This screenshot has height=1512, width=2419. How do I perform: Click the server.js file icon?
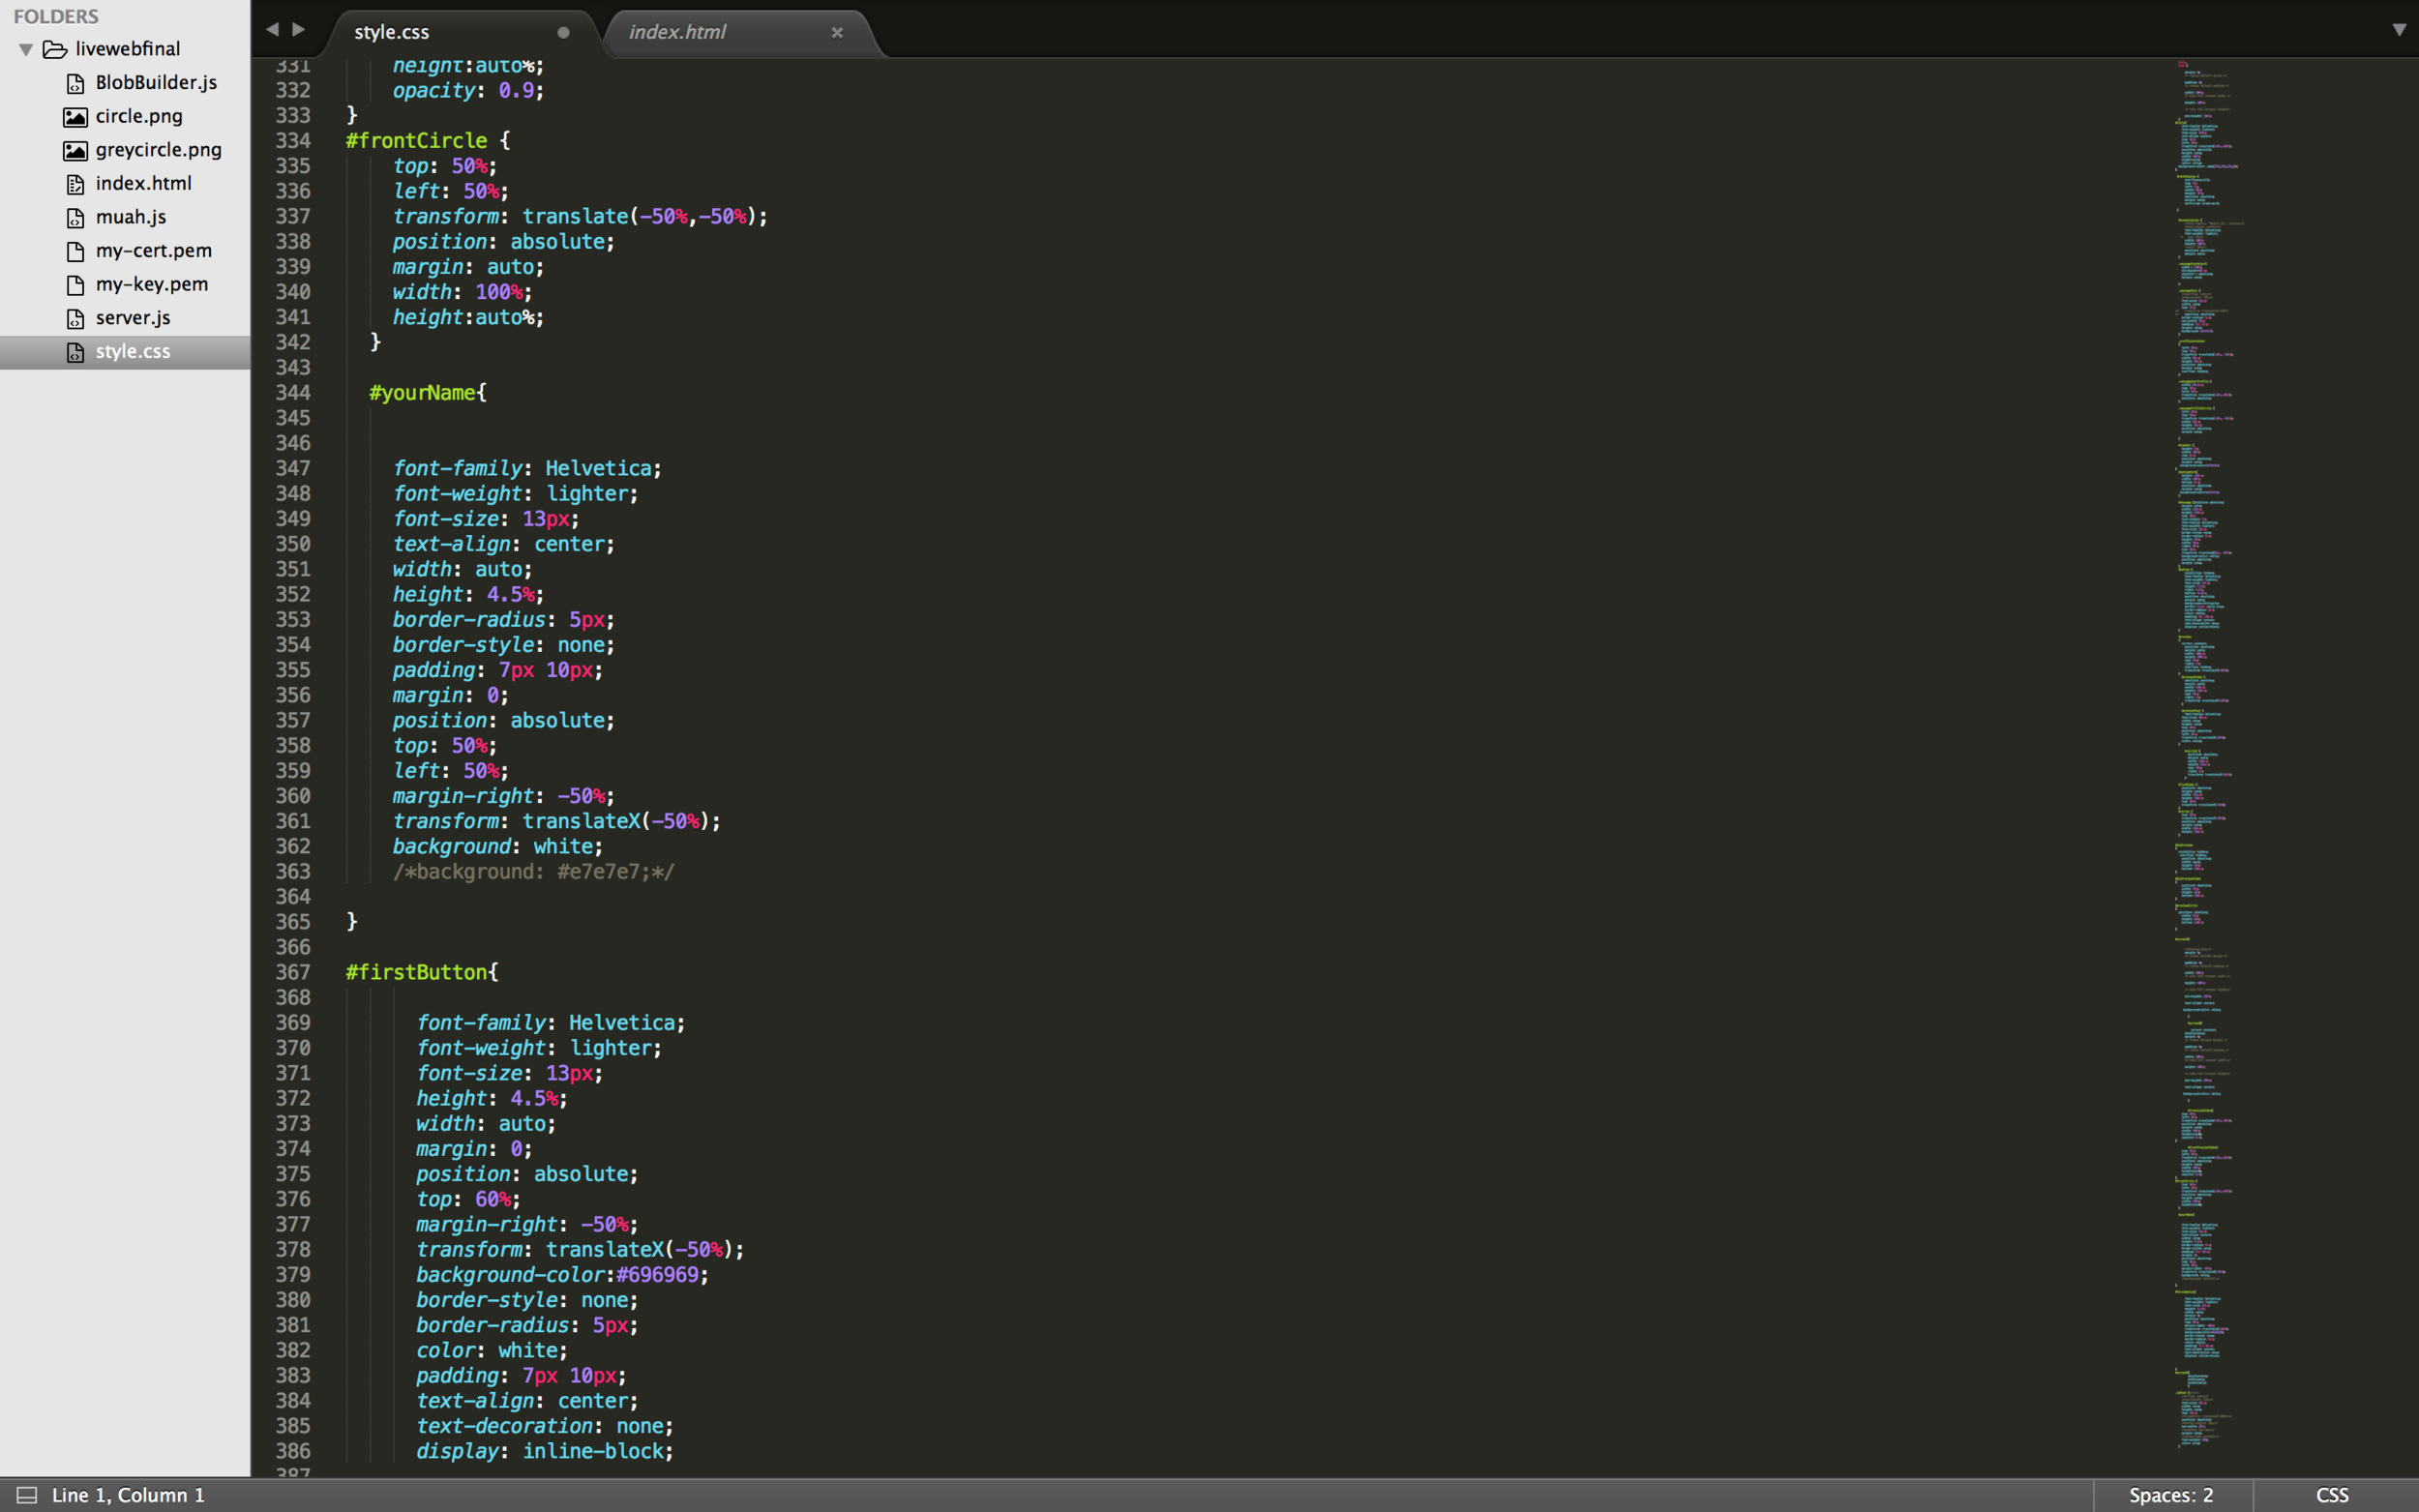[x=75, y=318]
